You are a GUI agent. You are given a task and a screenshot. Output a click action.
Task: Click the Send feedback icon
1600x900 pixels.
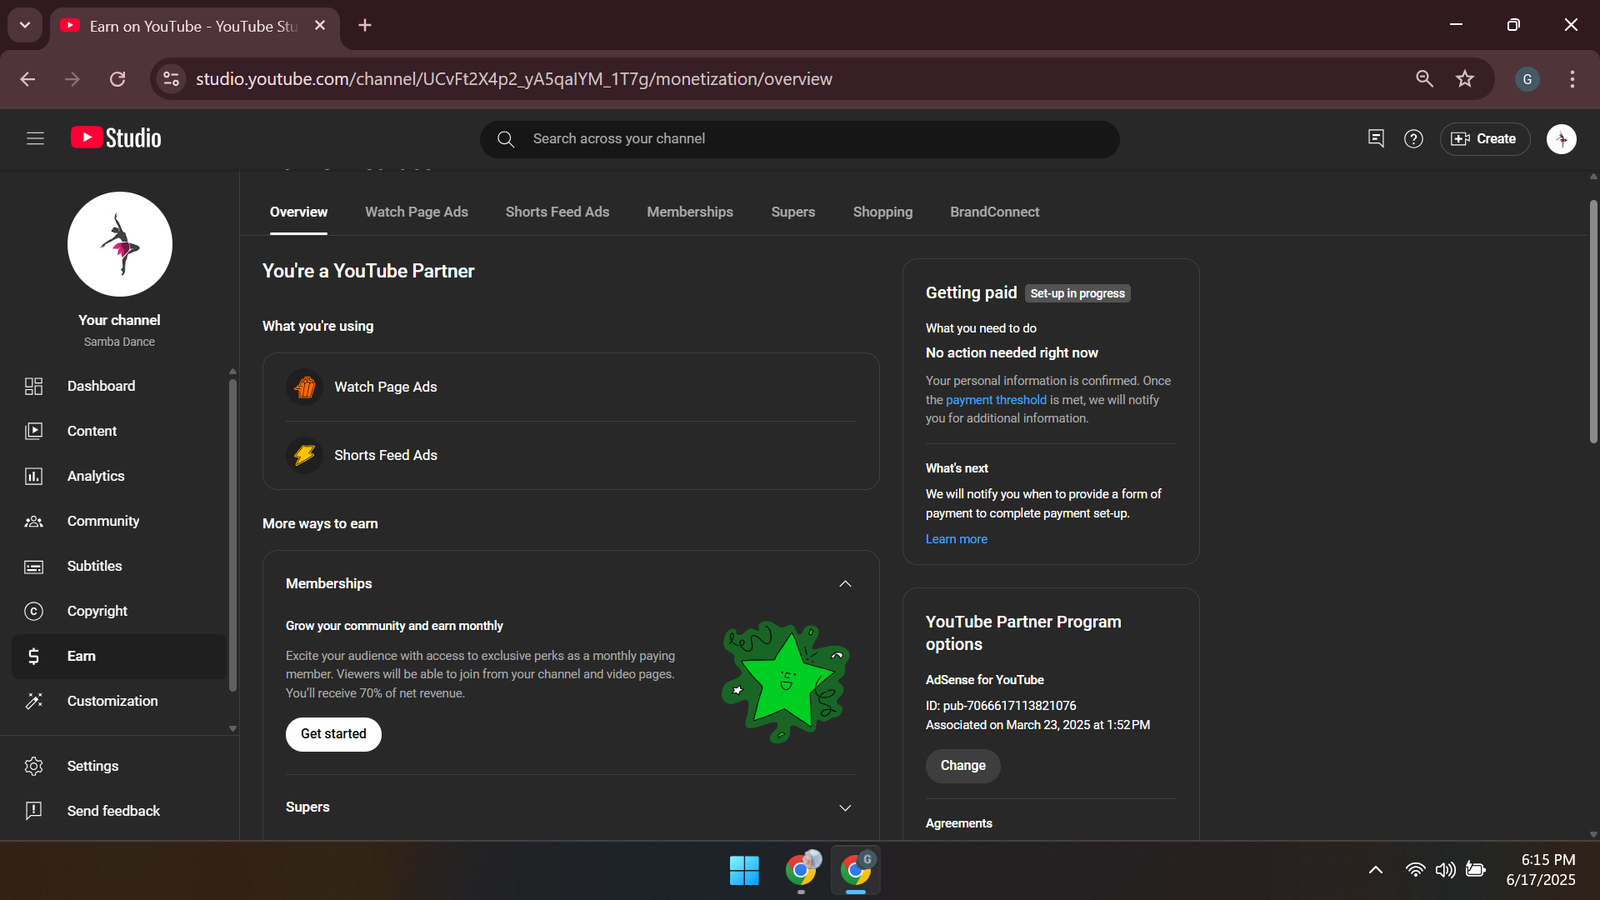pos(34,811)
